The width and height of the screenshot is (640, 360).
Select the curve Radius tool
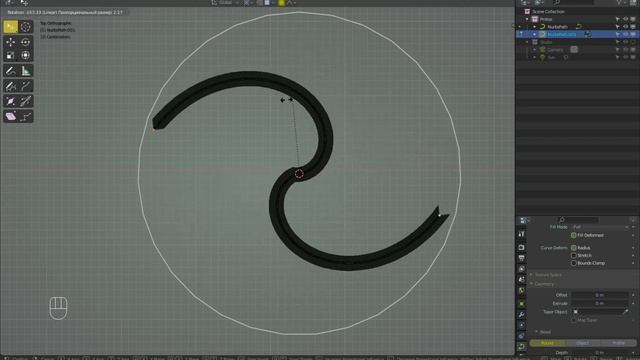tap(11, 101)
